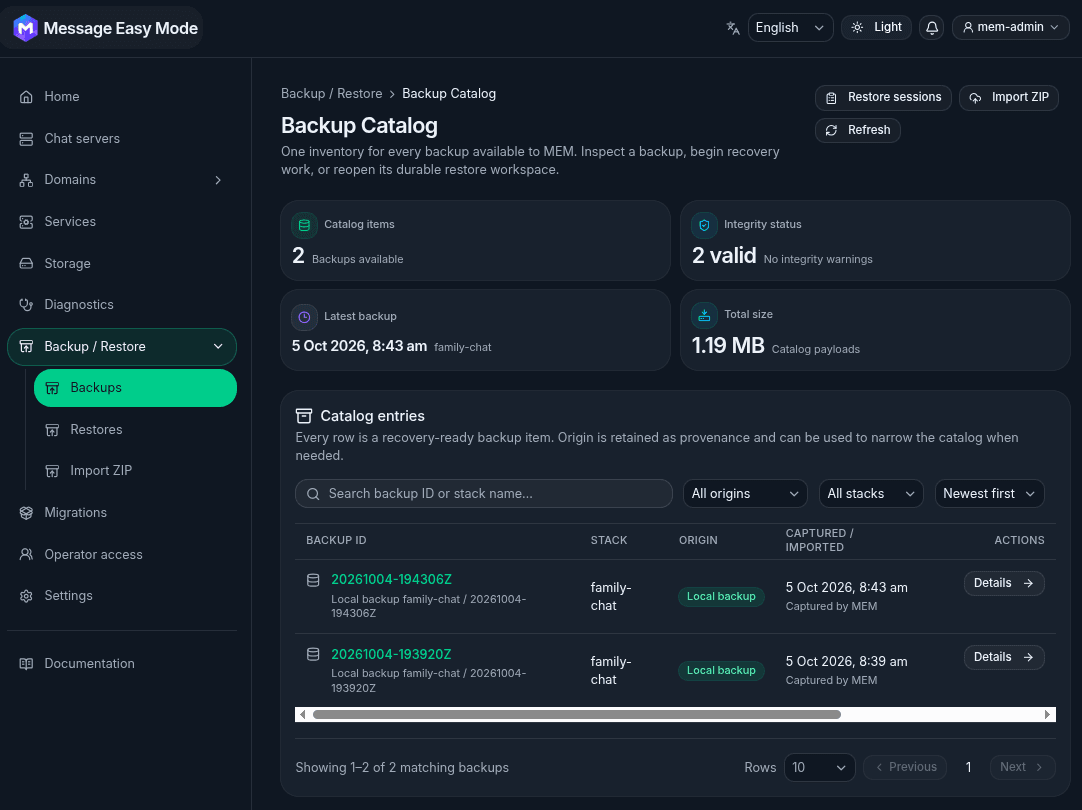The image size is (1082, 810).
Task: Go to Chat servers
Action: [x=122, y=139]
